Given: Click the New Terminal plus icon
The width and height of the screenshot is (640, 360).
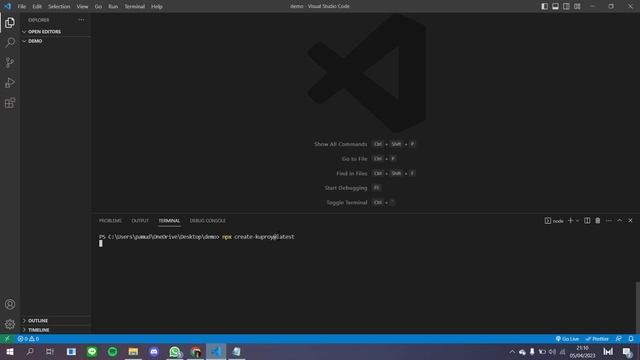Looking at the screenshot, I should (570, 220).
